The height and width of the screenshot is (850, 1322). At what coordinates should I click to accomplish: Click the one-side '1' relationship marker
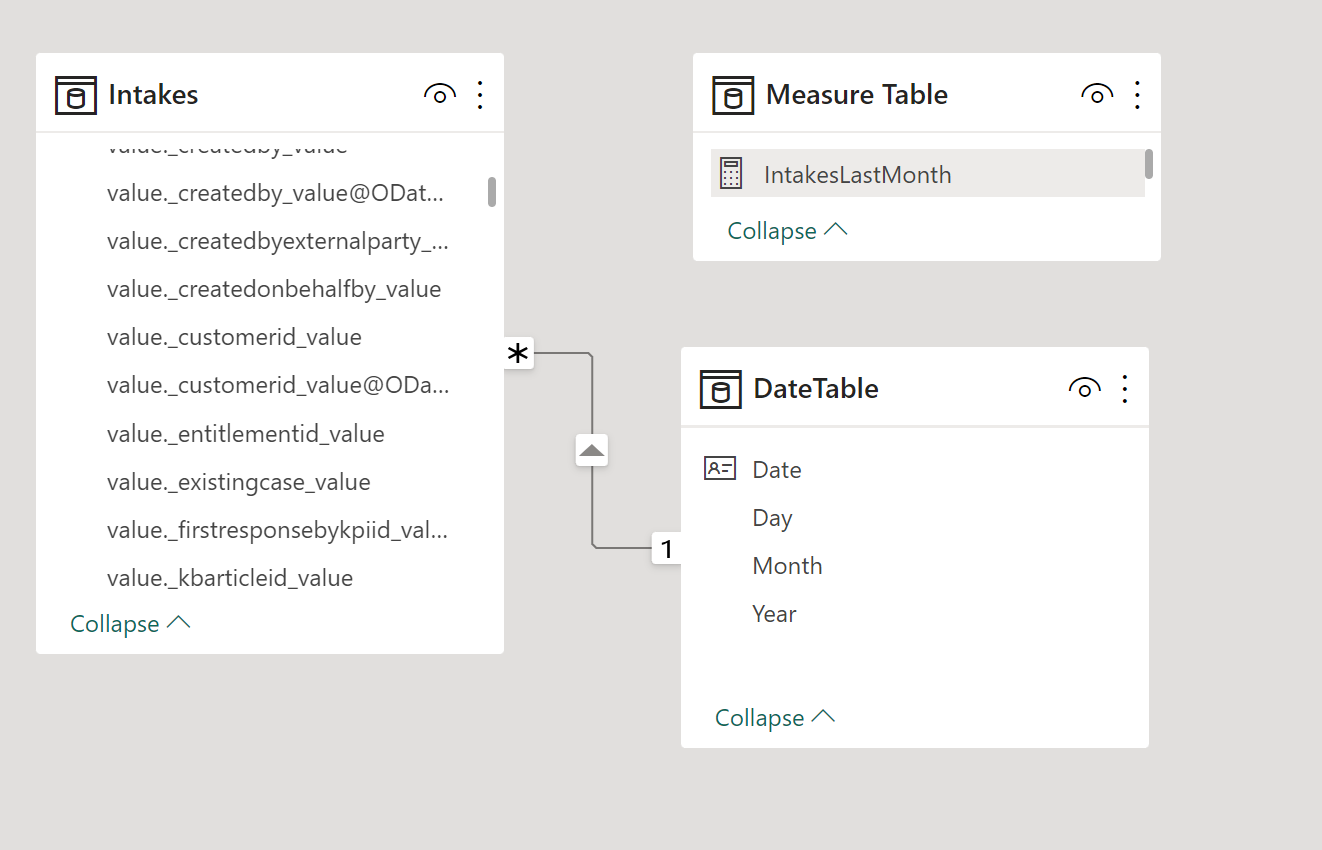click(667, 548)
